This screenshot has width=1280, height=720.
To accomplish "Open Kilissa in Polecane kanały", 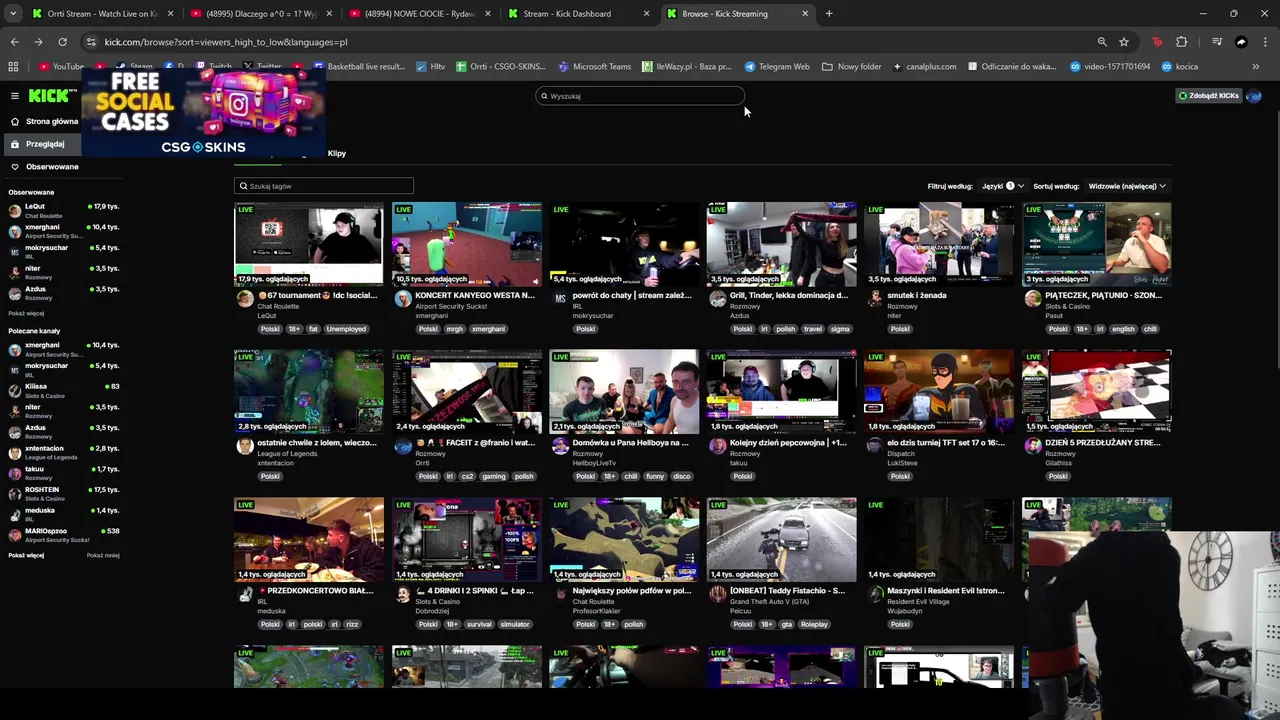I will coord(64,391).
